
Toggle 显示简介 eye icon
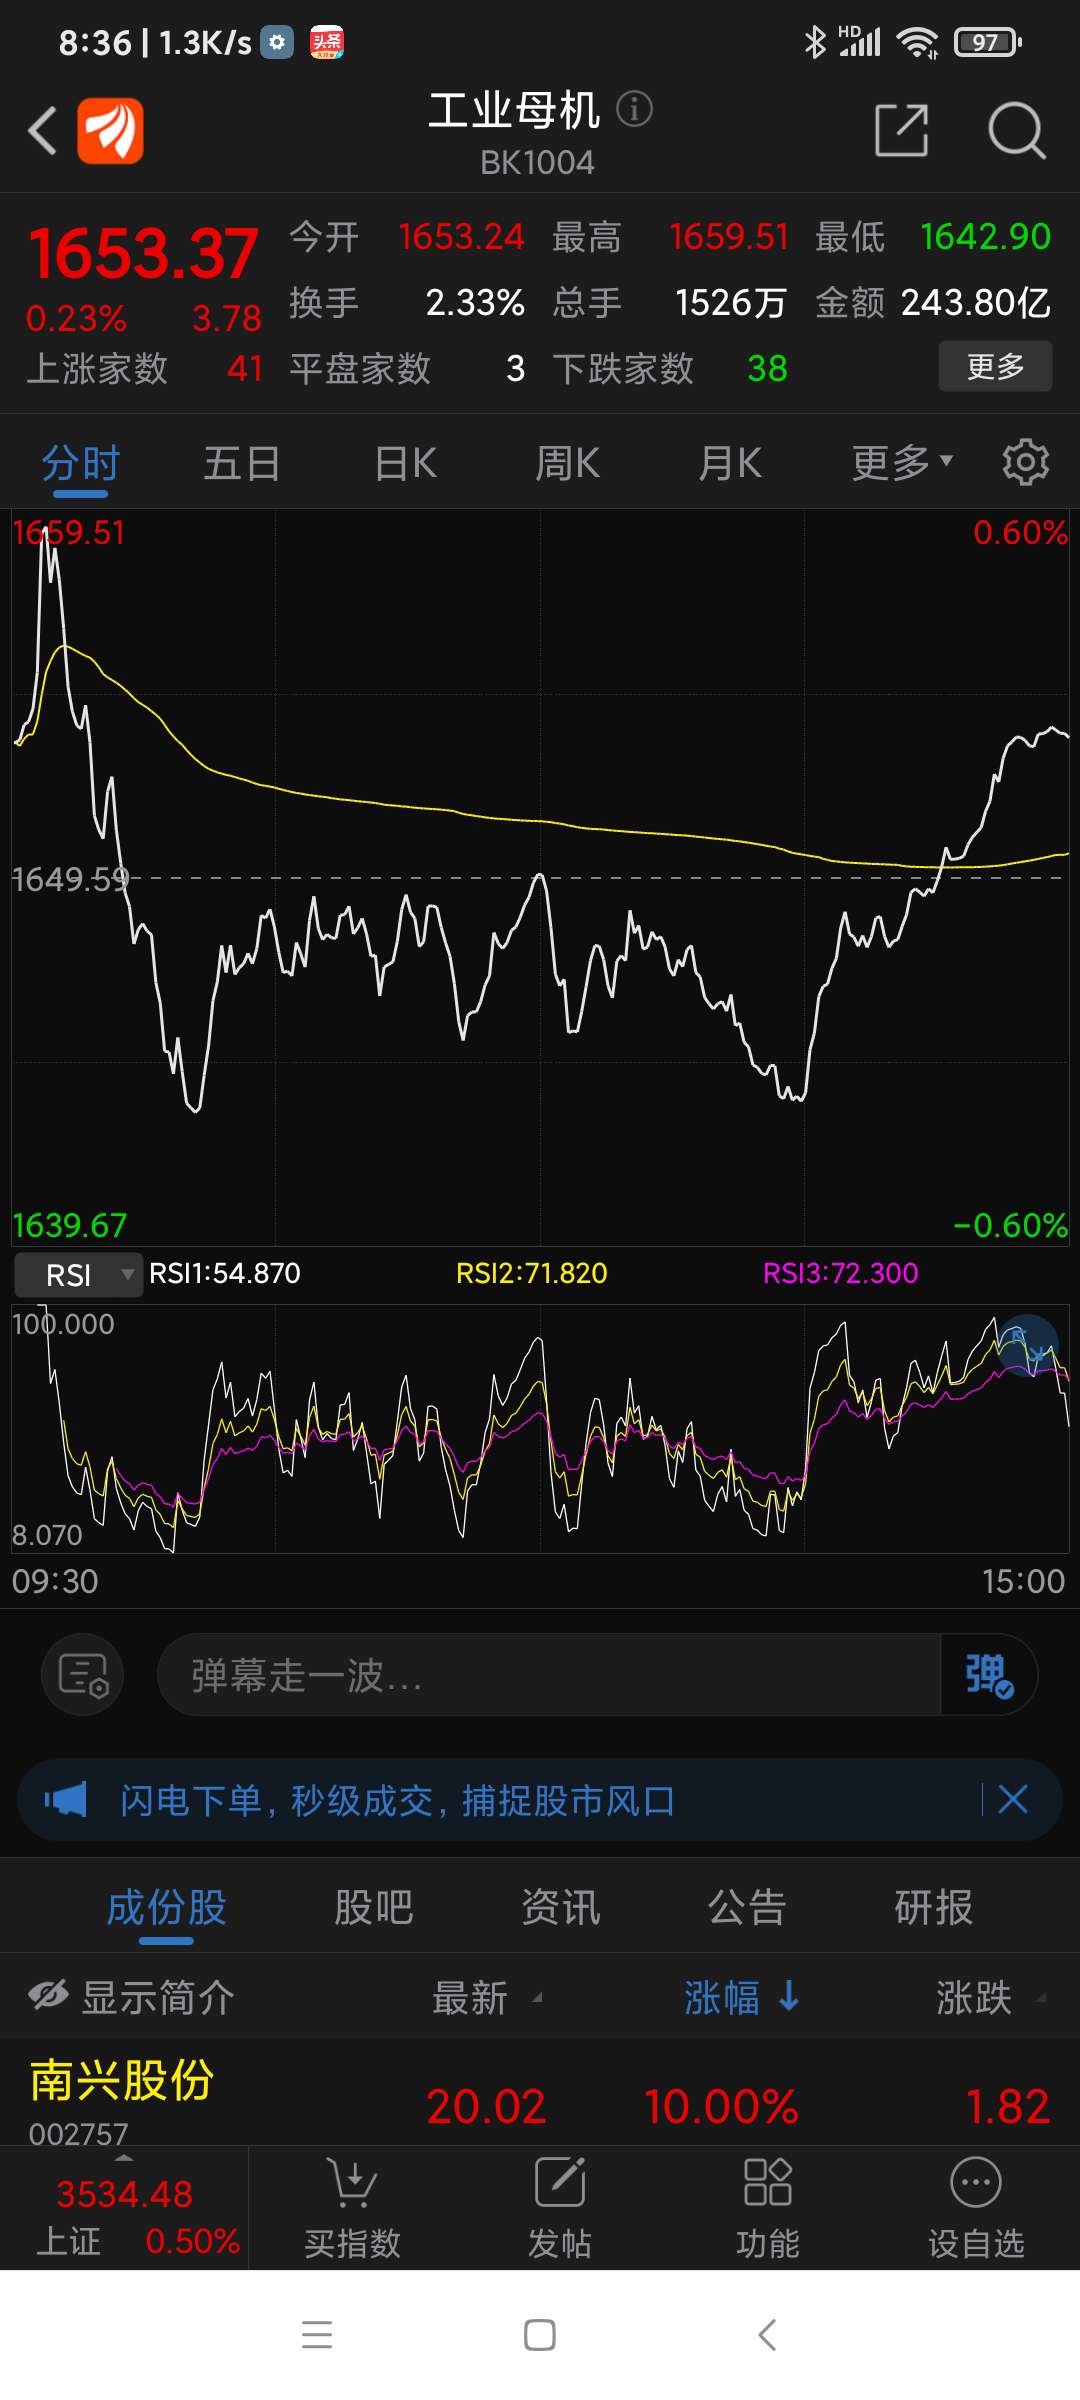pos(48,1996)
